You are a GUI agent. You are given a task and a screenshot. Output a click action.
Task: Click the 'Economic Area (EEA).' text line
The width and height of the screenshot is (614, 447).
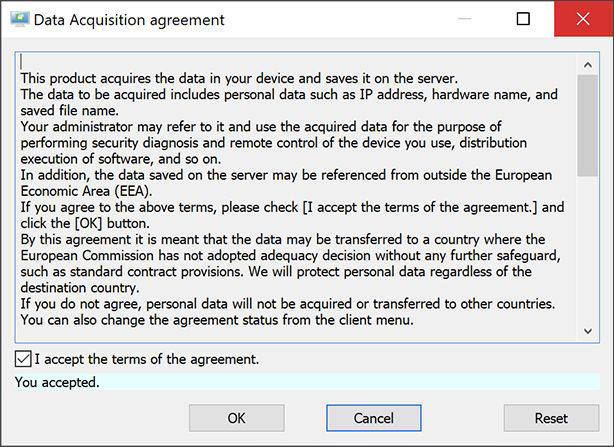(x=86, y=191)
